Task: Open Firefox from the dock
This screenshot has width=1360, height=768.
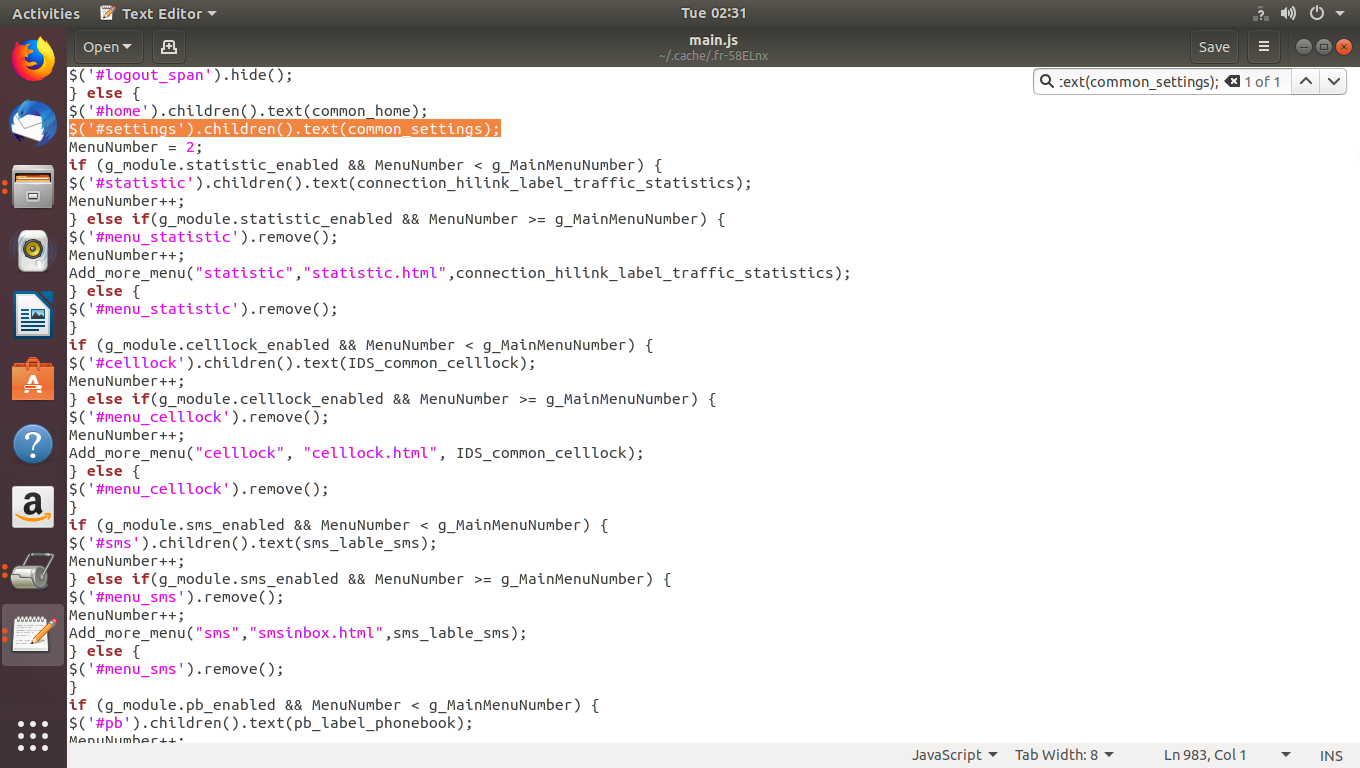Action: 33,59
